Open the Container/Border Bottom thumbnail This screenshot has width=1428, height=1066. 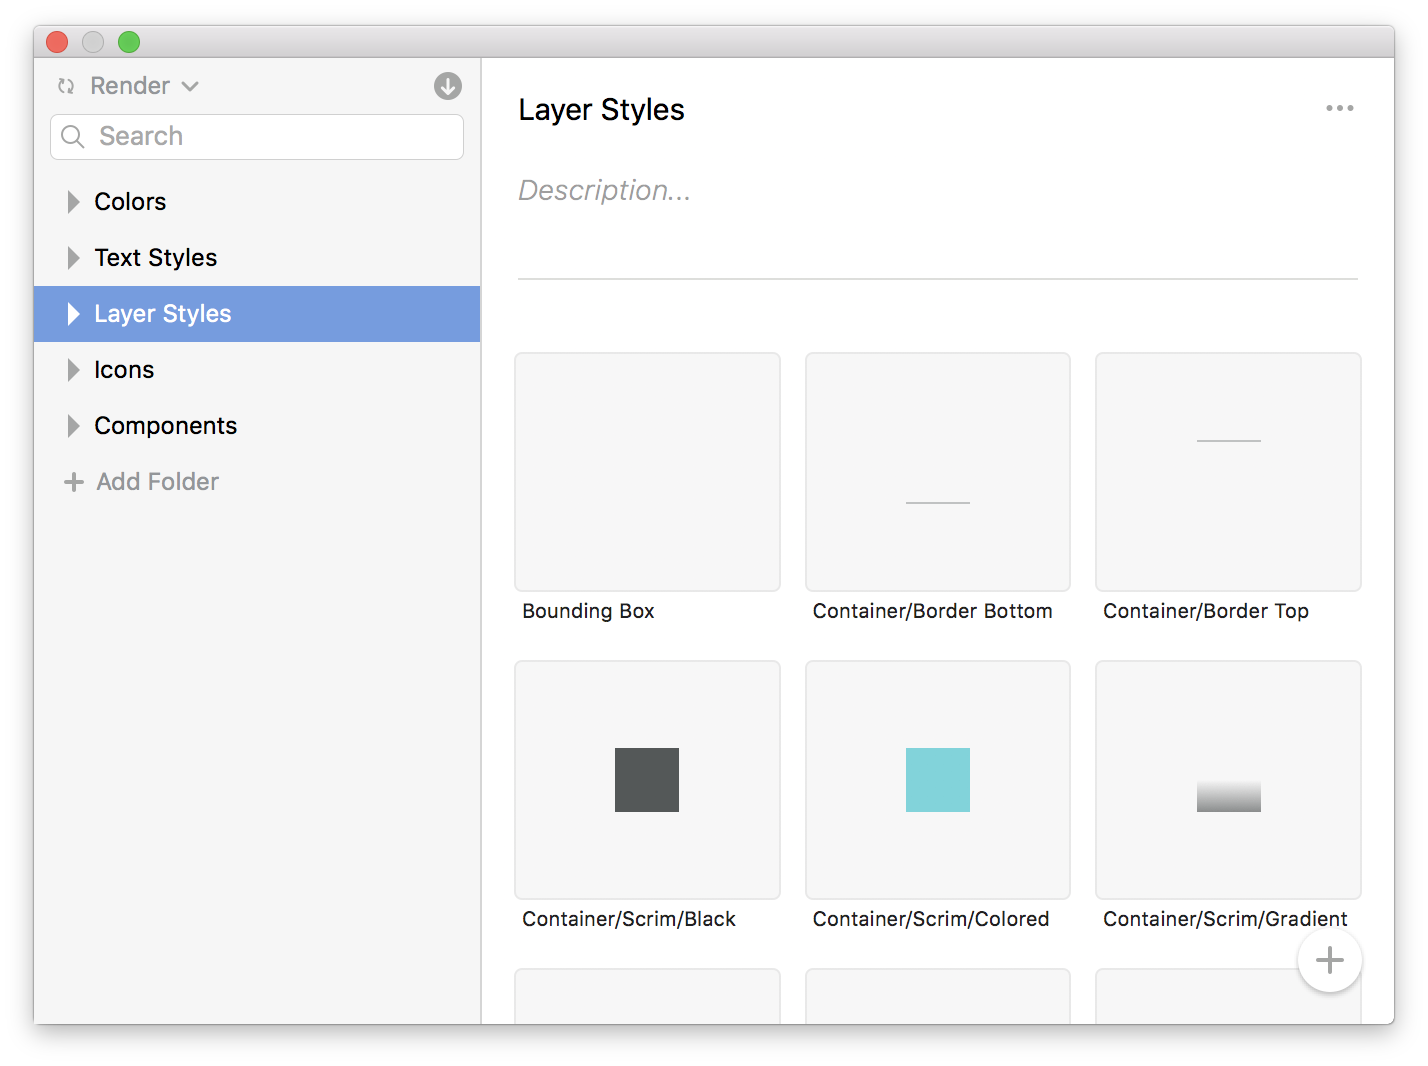(x=938, y=472)
